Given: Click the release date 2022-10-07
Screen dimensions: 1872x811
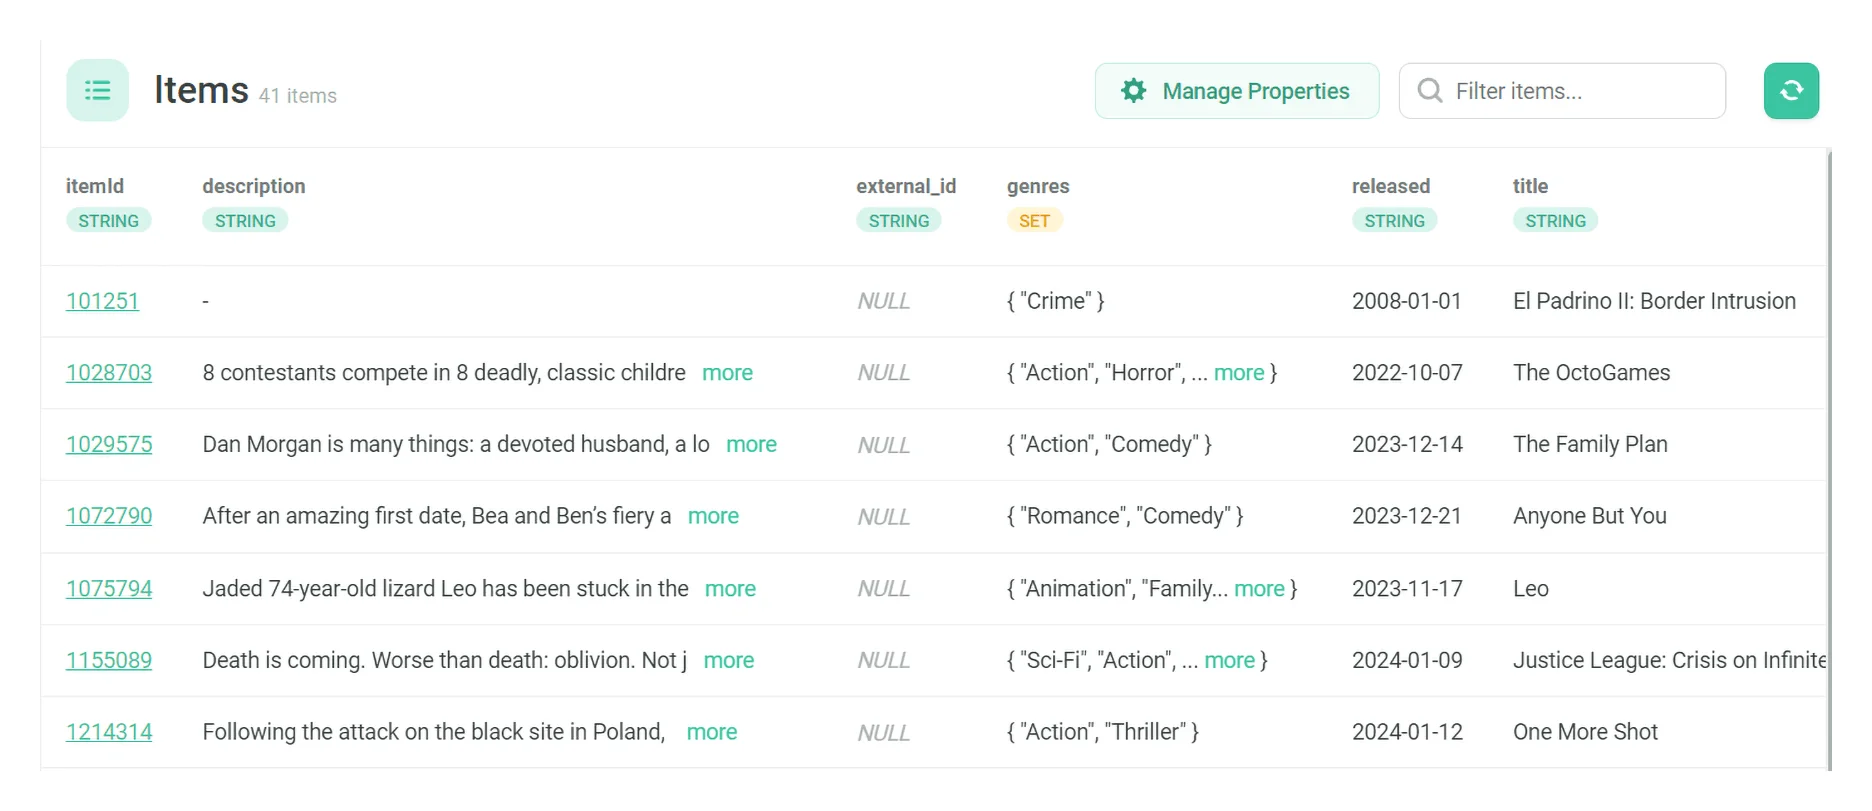Looking at the screenshot, I should click(x=1407, y=373).
